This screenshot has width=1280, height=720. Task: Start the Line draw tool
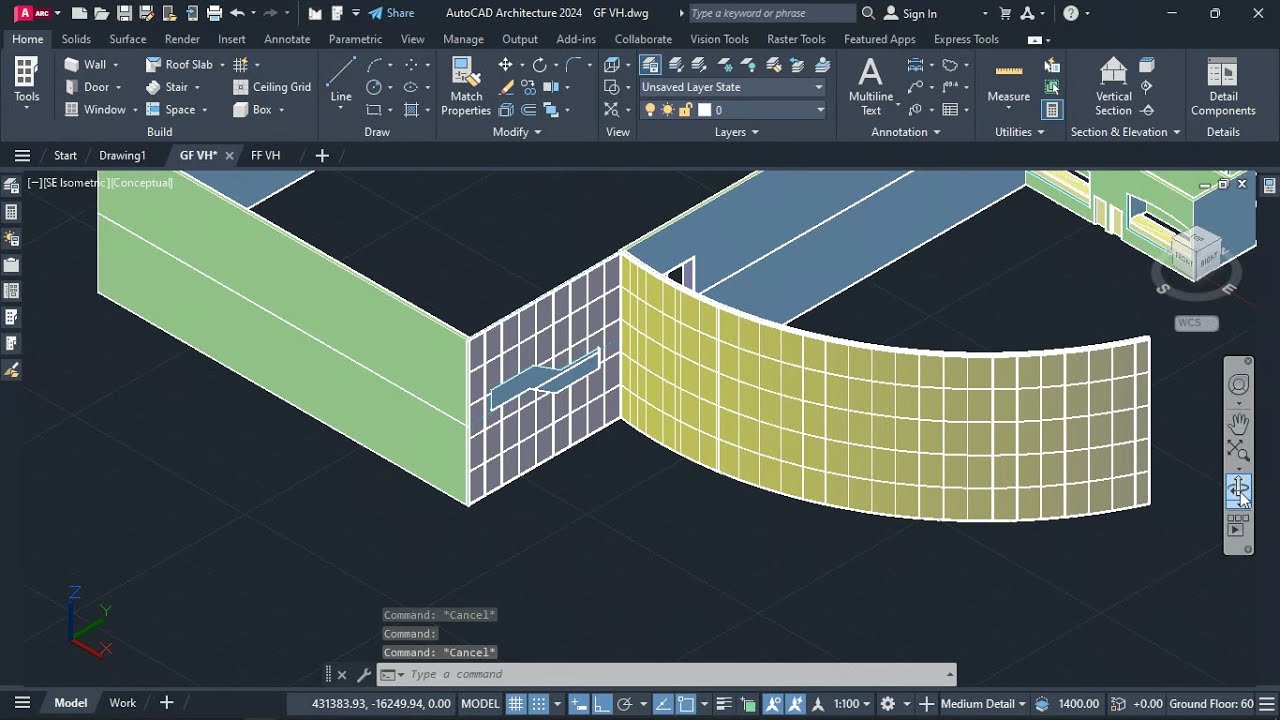point(341,80)
